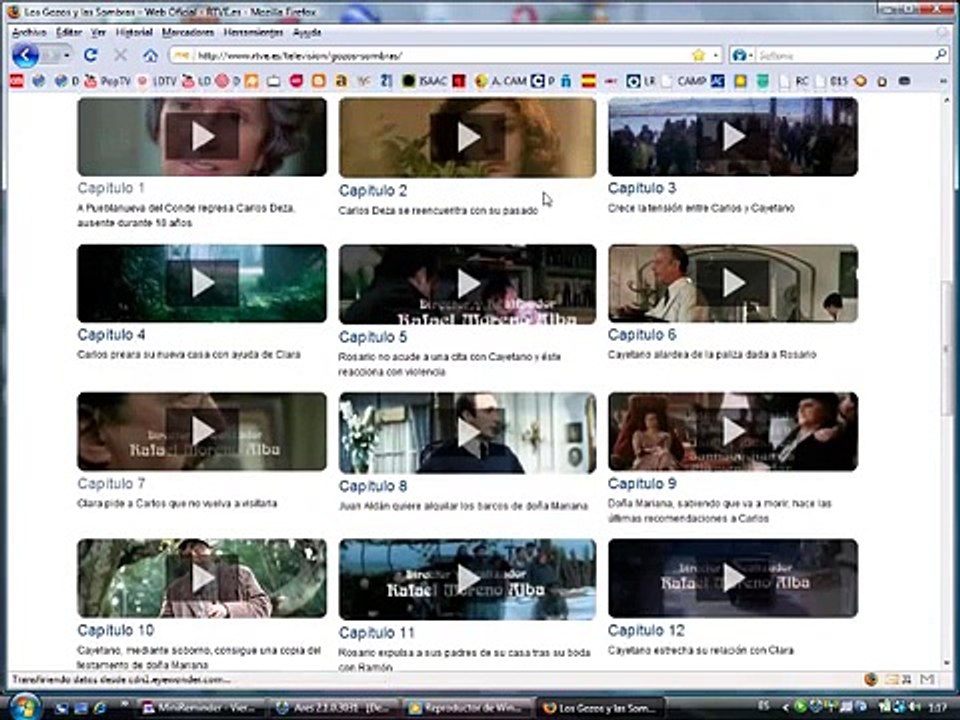This screenshot has height=720, width=960.
Task: Open the Capitulo 1 link
Action: pos(111,188)
